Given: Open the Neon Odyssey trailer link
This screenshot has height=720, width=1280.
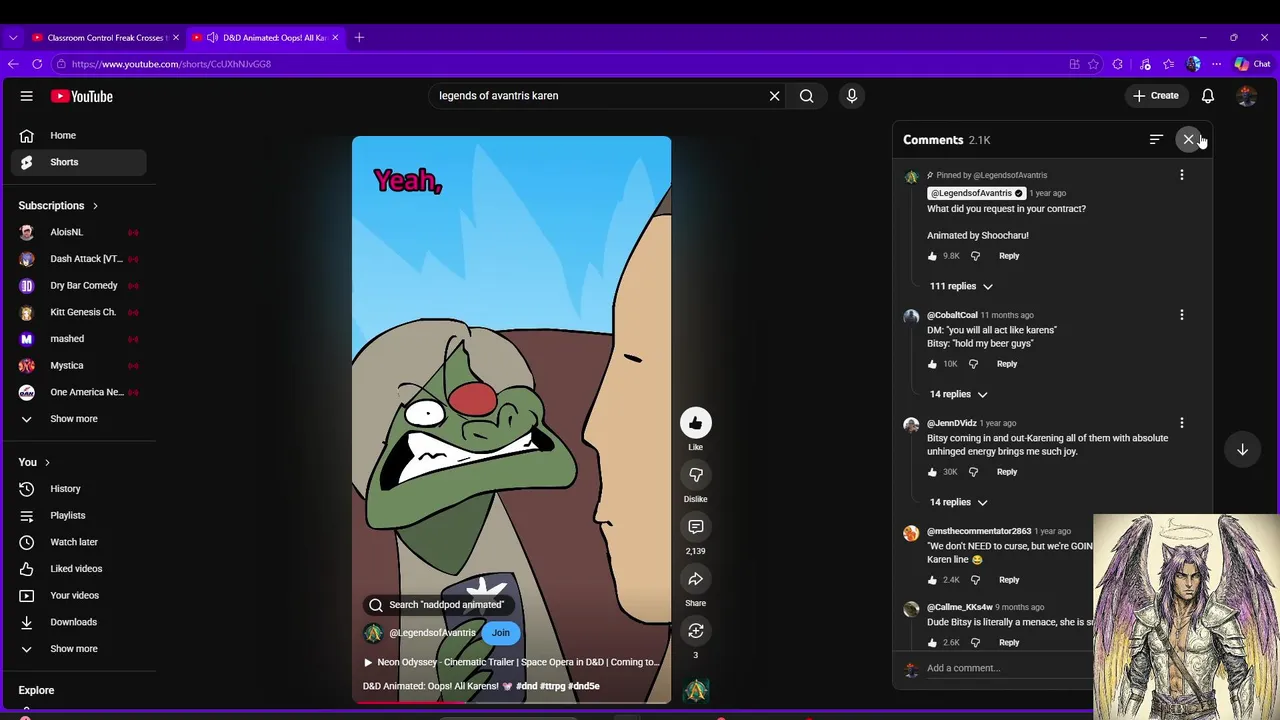Looking at the screenshot, I should [x=511, y=662].
